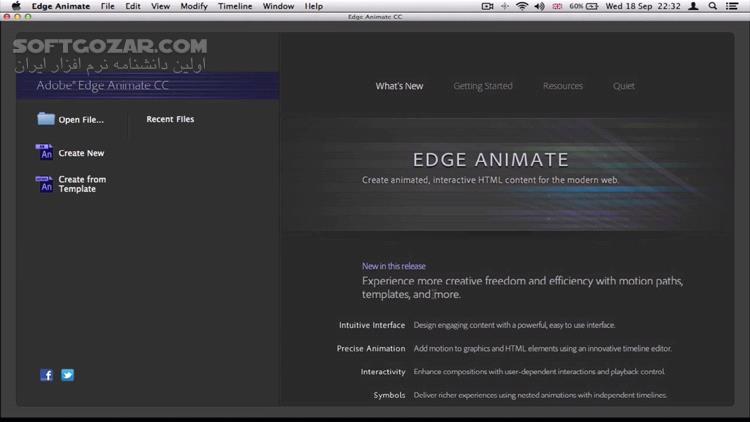
Task: Open the Notification Center list icon
Action: click(732, 6)
